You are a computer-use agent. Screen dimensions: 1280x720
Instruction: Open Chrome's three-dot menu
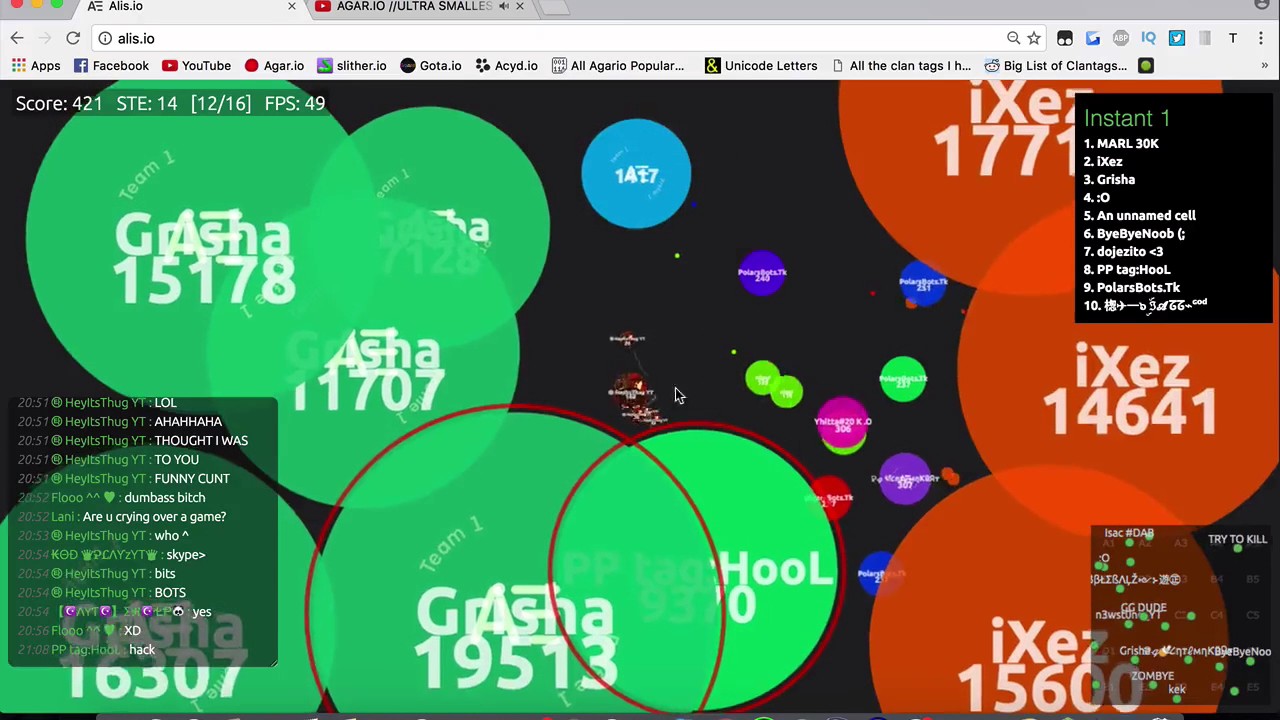1261,38
